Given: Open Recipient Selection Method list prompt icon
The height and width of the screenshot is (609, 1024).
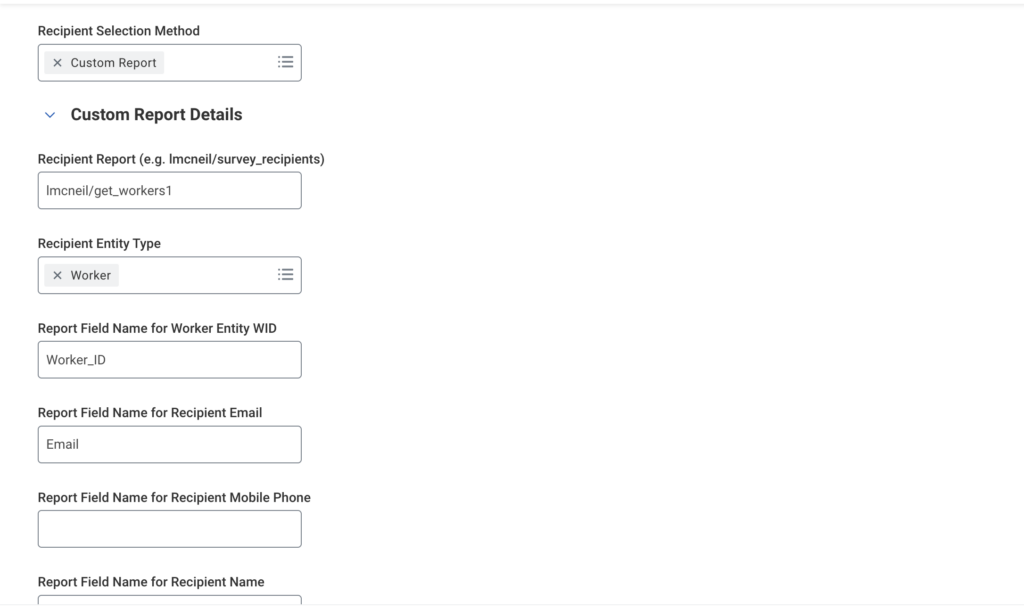Looking at the screenshot, I should point(285,62).
